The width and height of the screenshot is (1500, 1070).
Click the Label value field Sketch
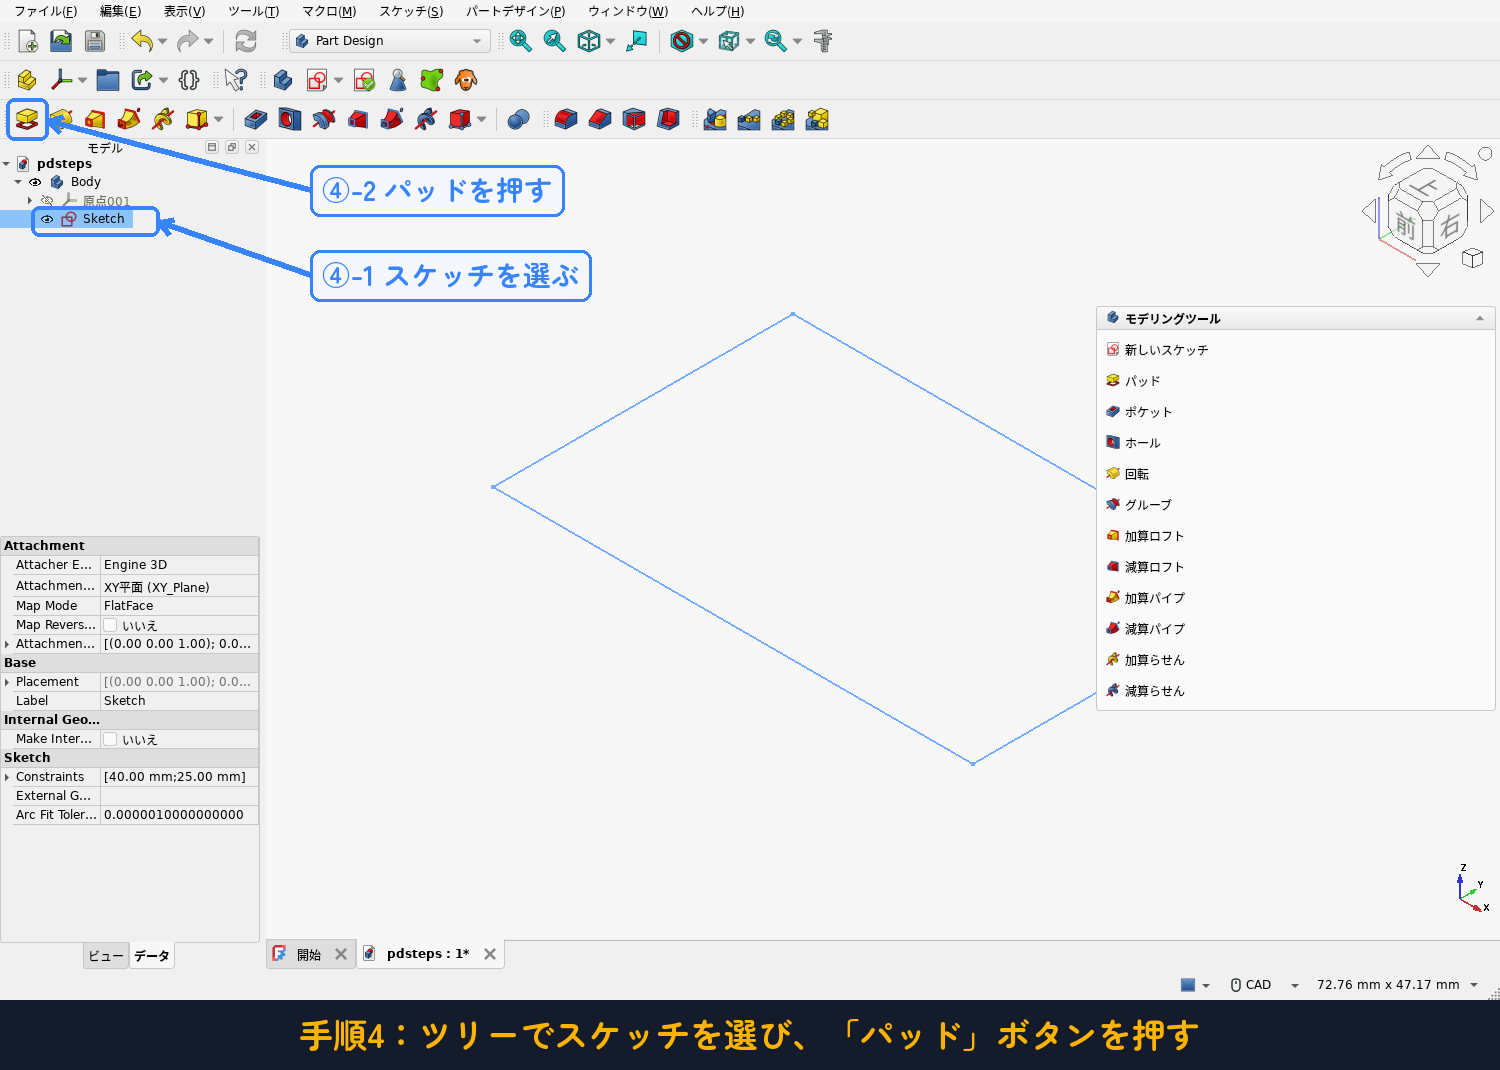[179, 701]
